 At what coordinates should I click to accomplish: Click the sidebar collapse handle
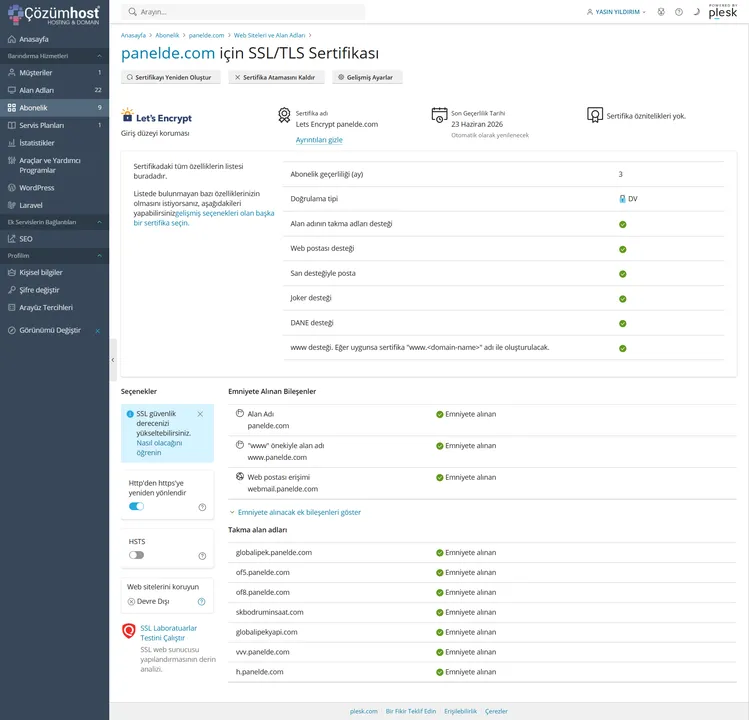tap(113, 359)
